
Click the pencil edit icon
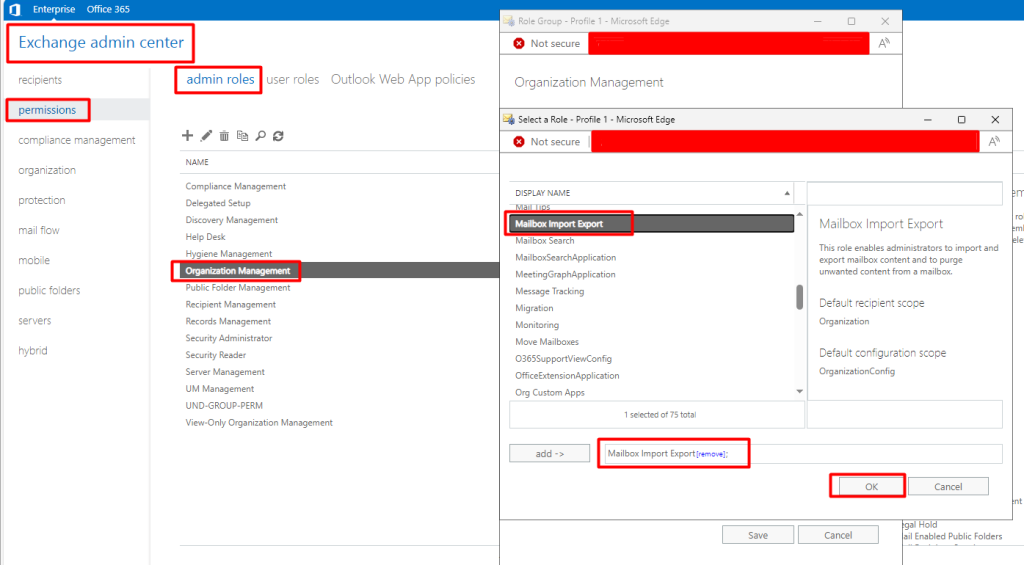[206, 136]
